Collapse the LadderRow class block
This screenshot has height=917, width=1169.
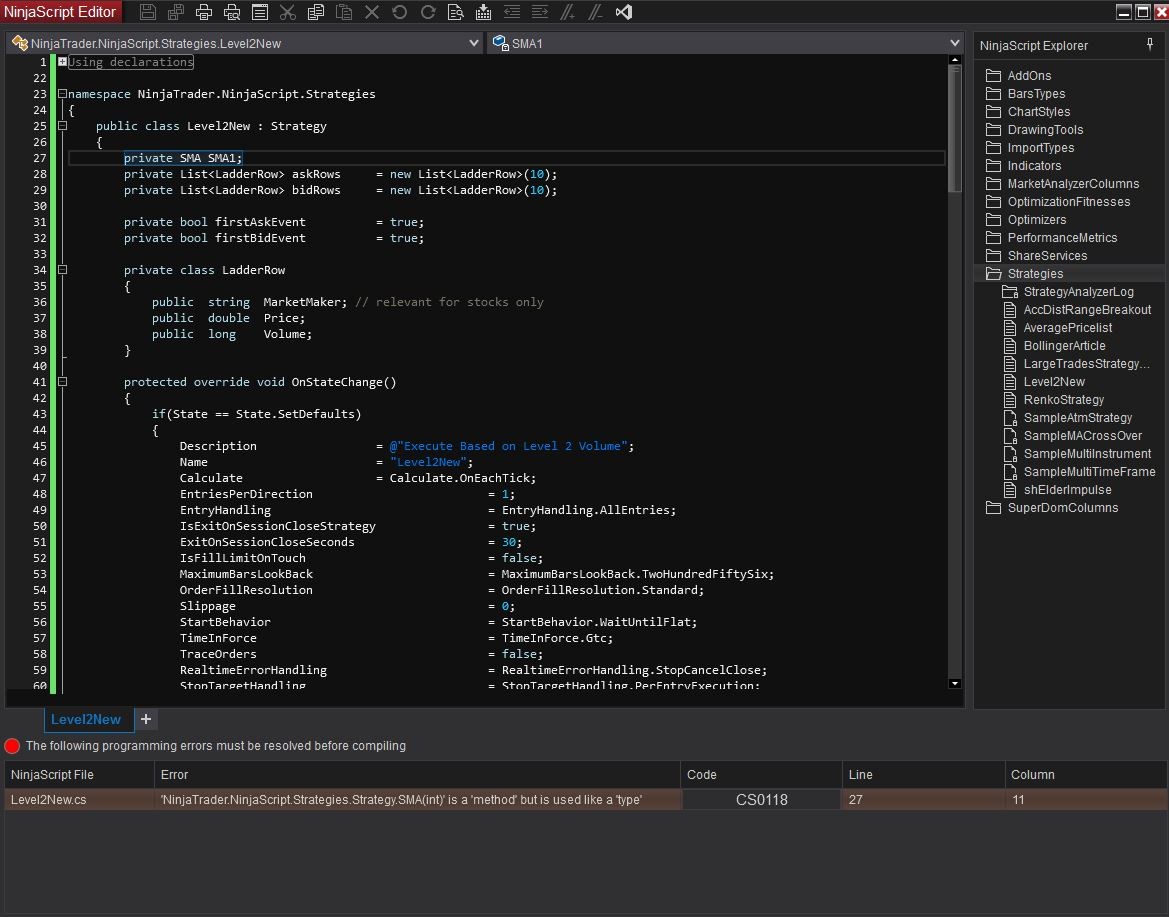coord(63,270)
